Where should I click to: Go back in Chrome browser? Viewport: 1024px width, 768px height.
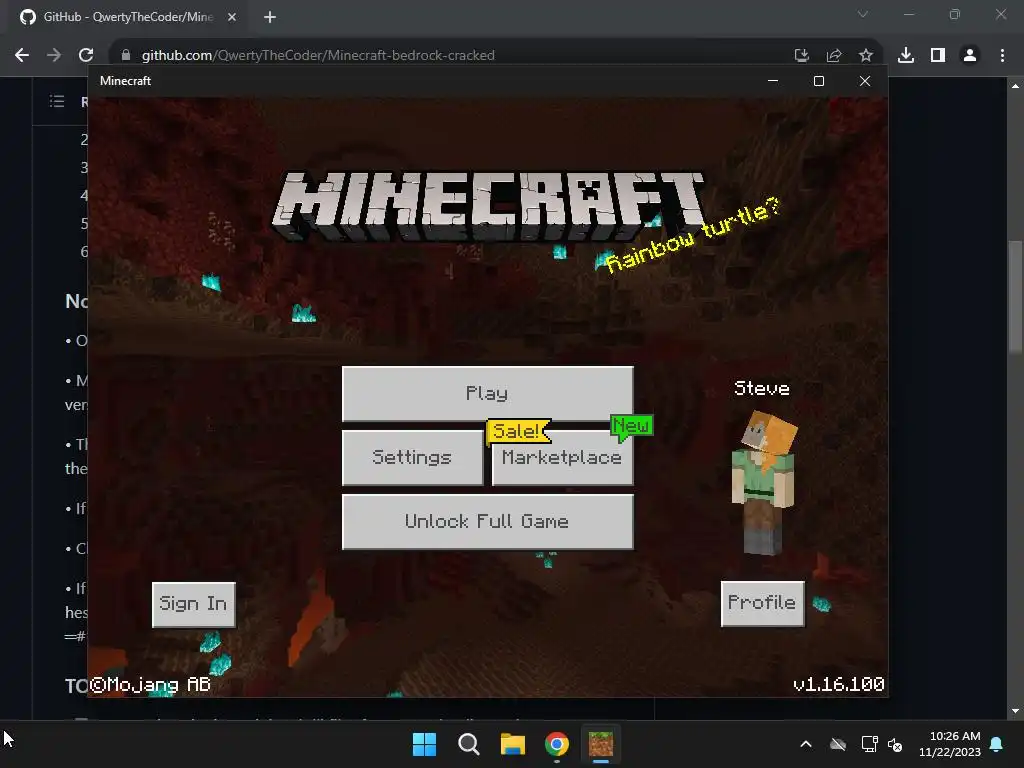point(22,55)
